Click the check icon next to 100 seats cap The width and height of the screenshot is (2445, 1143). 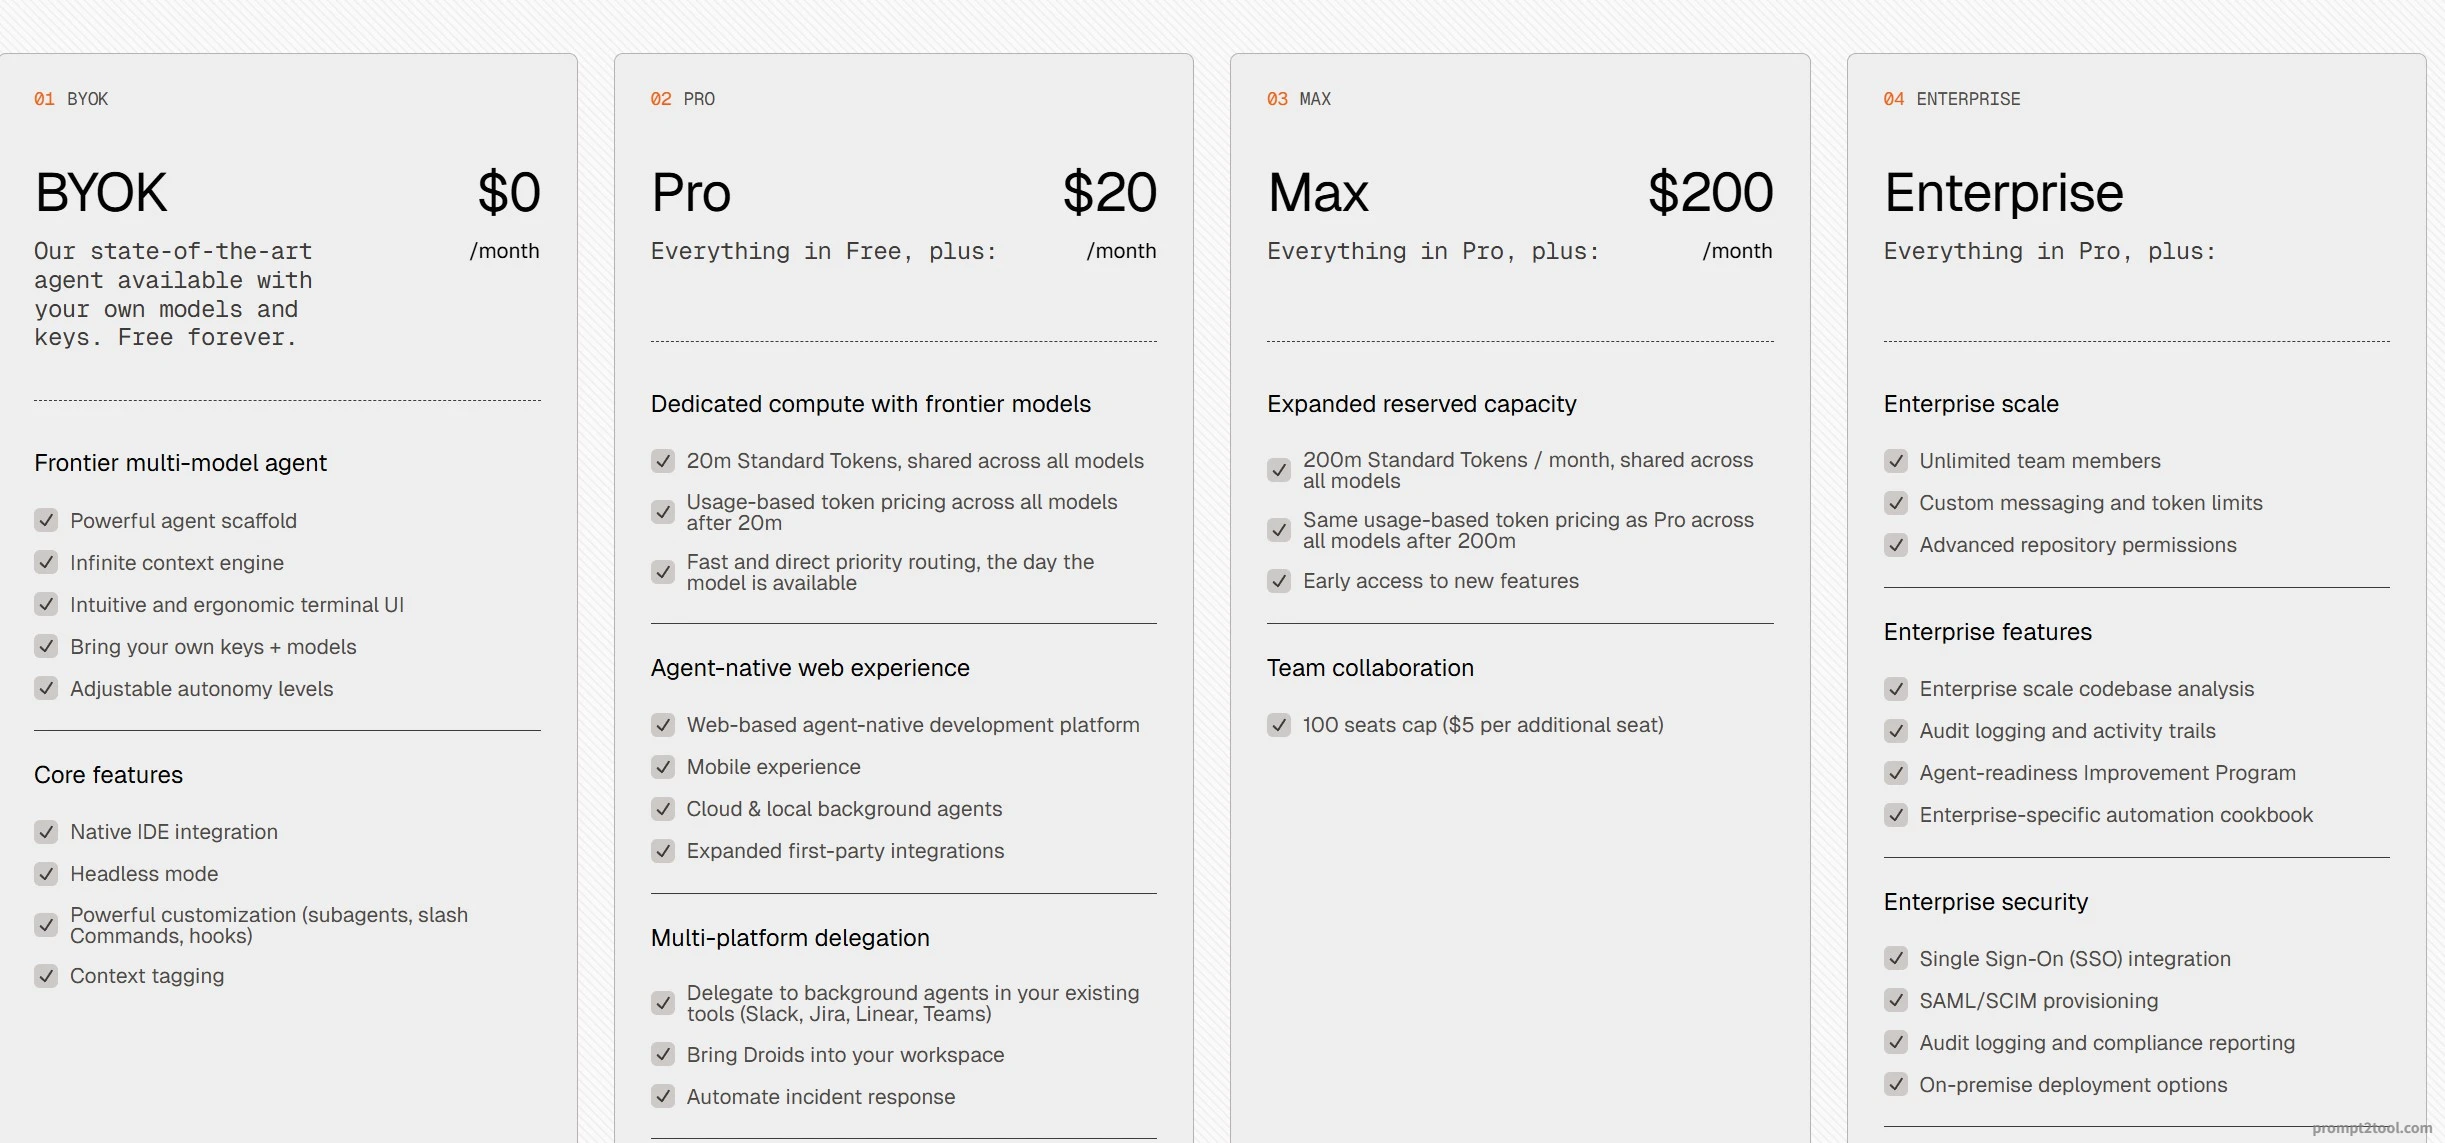(1279, 725)
